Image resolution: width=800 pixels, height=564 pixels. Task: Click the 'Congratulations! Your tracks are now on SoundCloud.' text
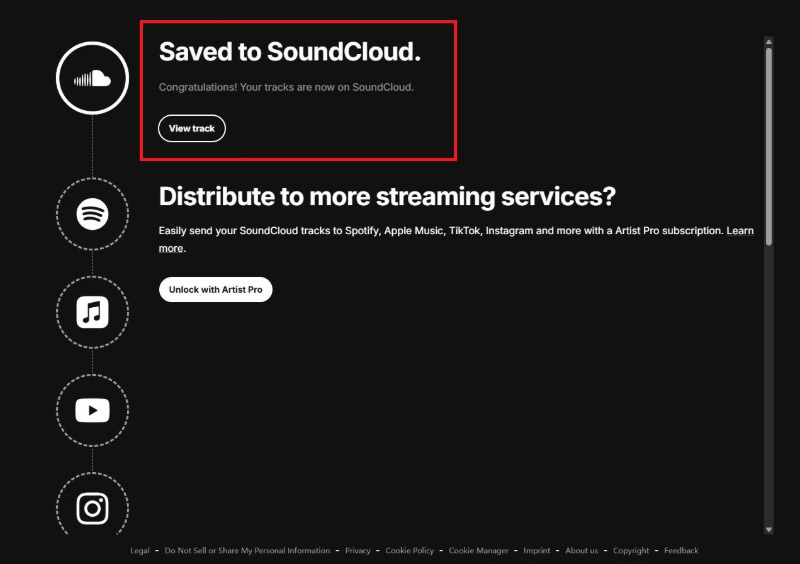[286, 87]
